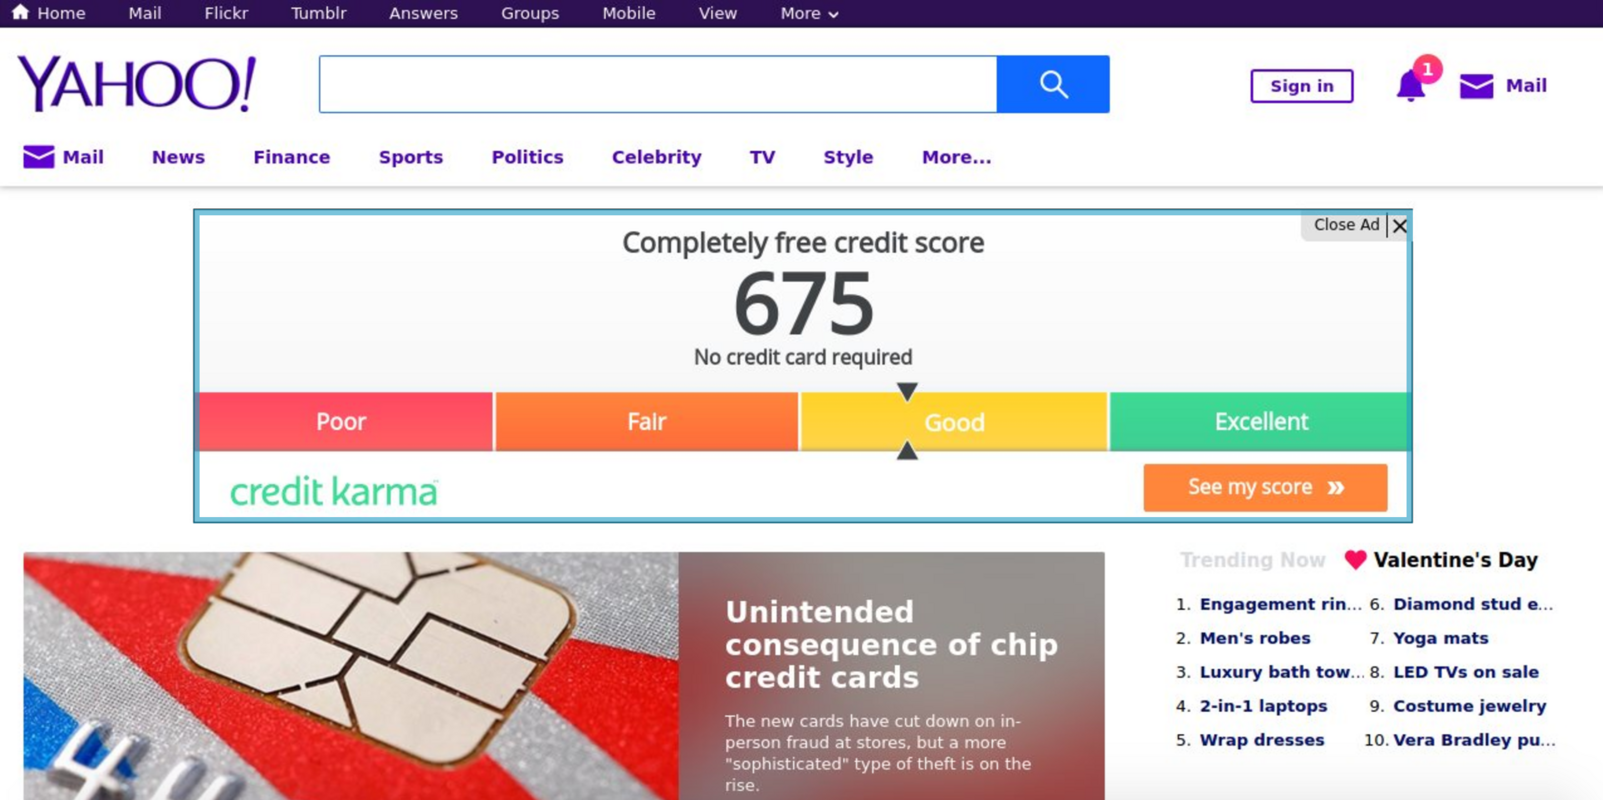Click the Sign in button
This screenshot has width=1603, height=800.
[x=1301, y=86]
